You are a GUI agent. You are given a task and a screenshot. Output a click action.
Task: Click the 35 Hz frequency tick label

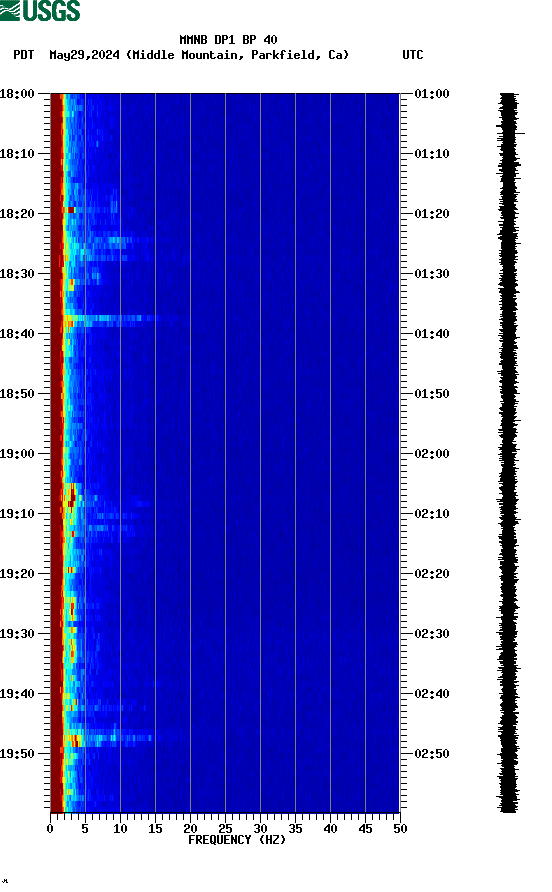click(295, 829)
